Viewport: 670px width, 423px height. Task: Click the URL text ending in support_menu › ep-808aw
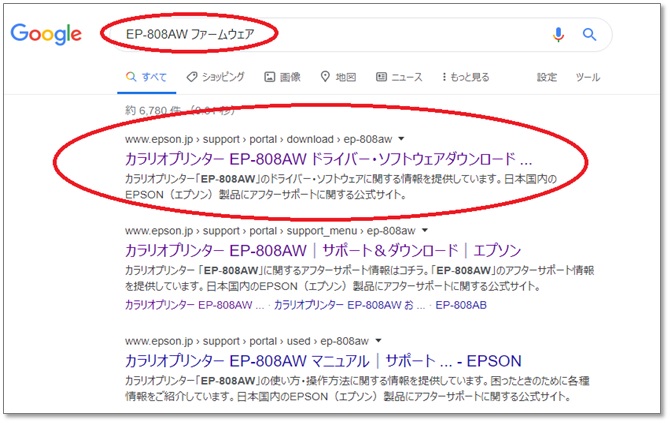(x=270, y=231)
